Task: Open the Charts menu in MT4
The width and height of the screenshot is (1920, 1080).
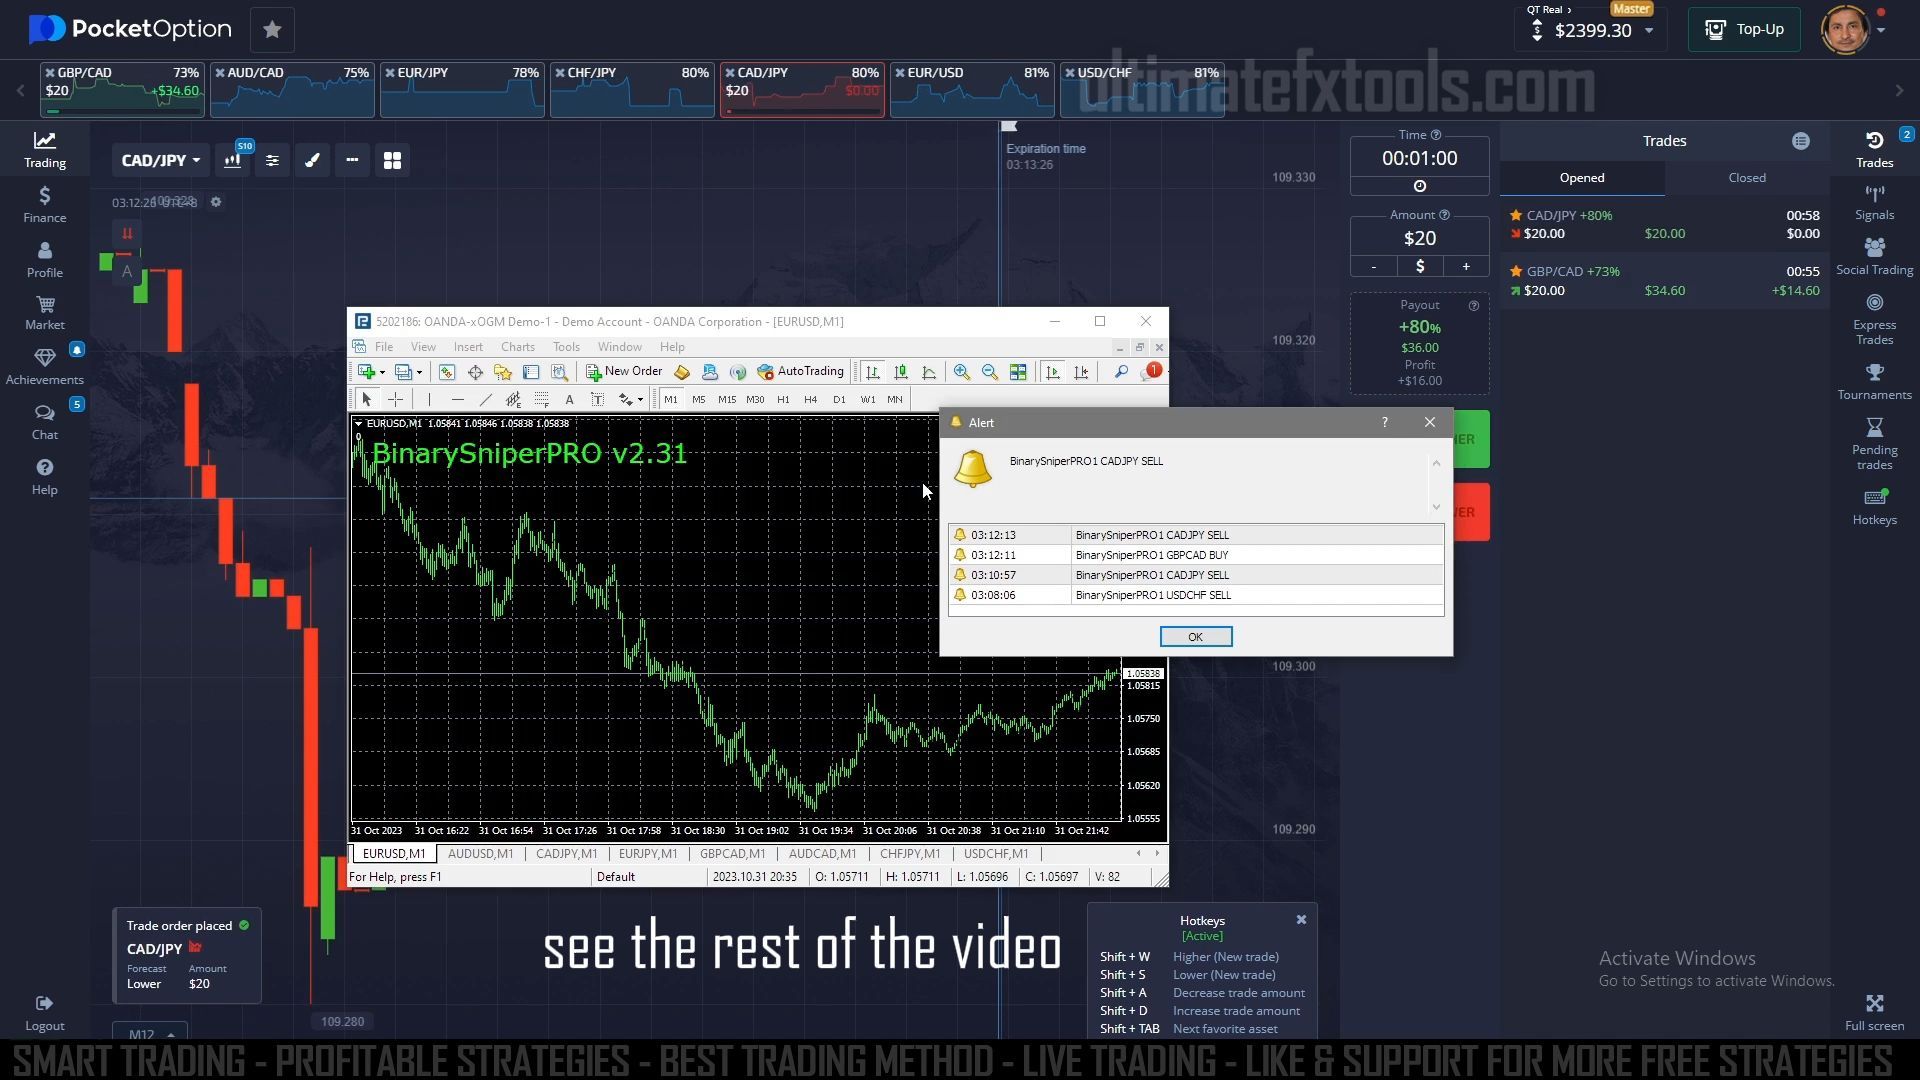Action: click(x=517, y=345)
